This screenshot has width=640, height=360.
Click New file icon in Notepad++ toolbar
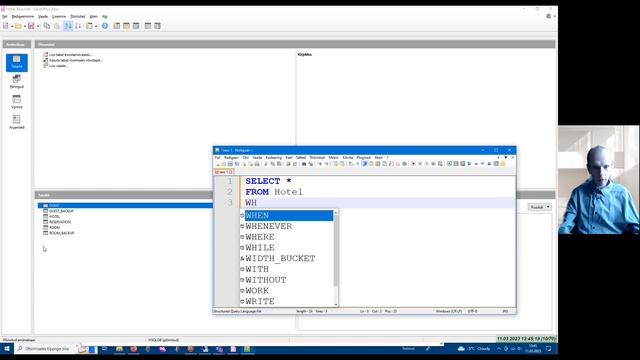point(218,164)
